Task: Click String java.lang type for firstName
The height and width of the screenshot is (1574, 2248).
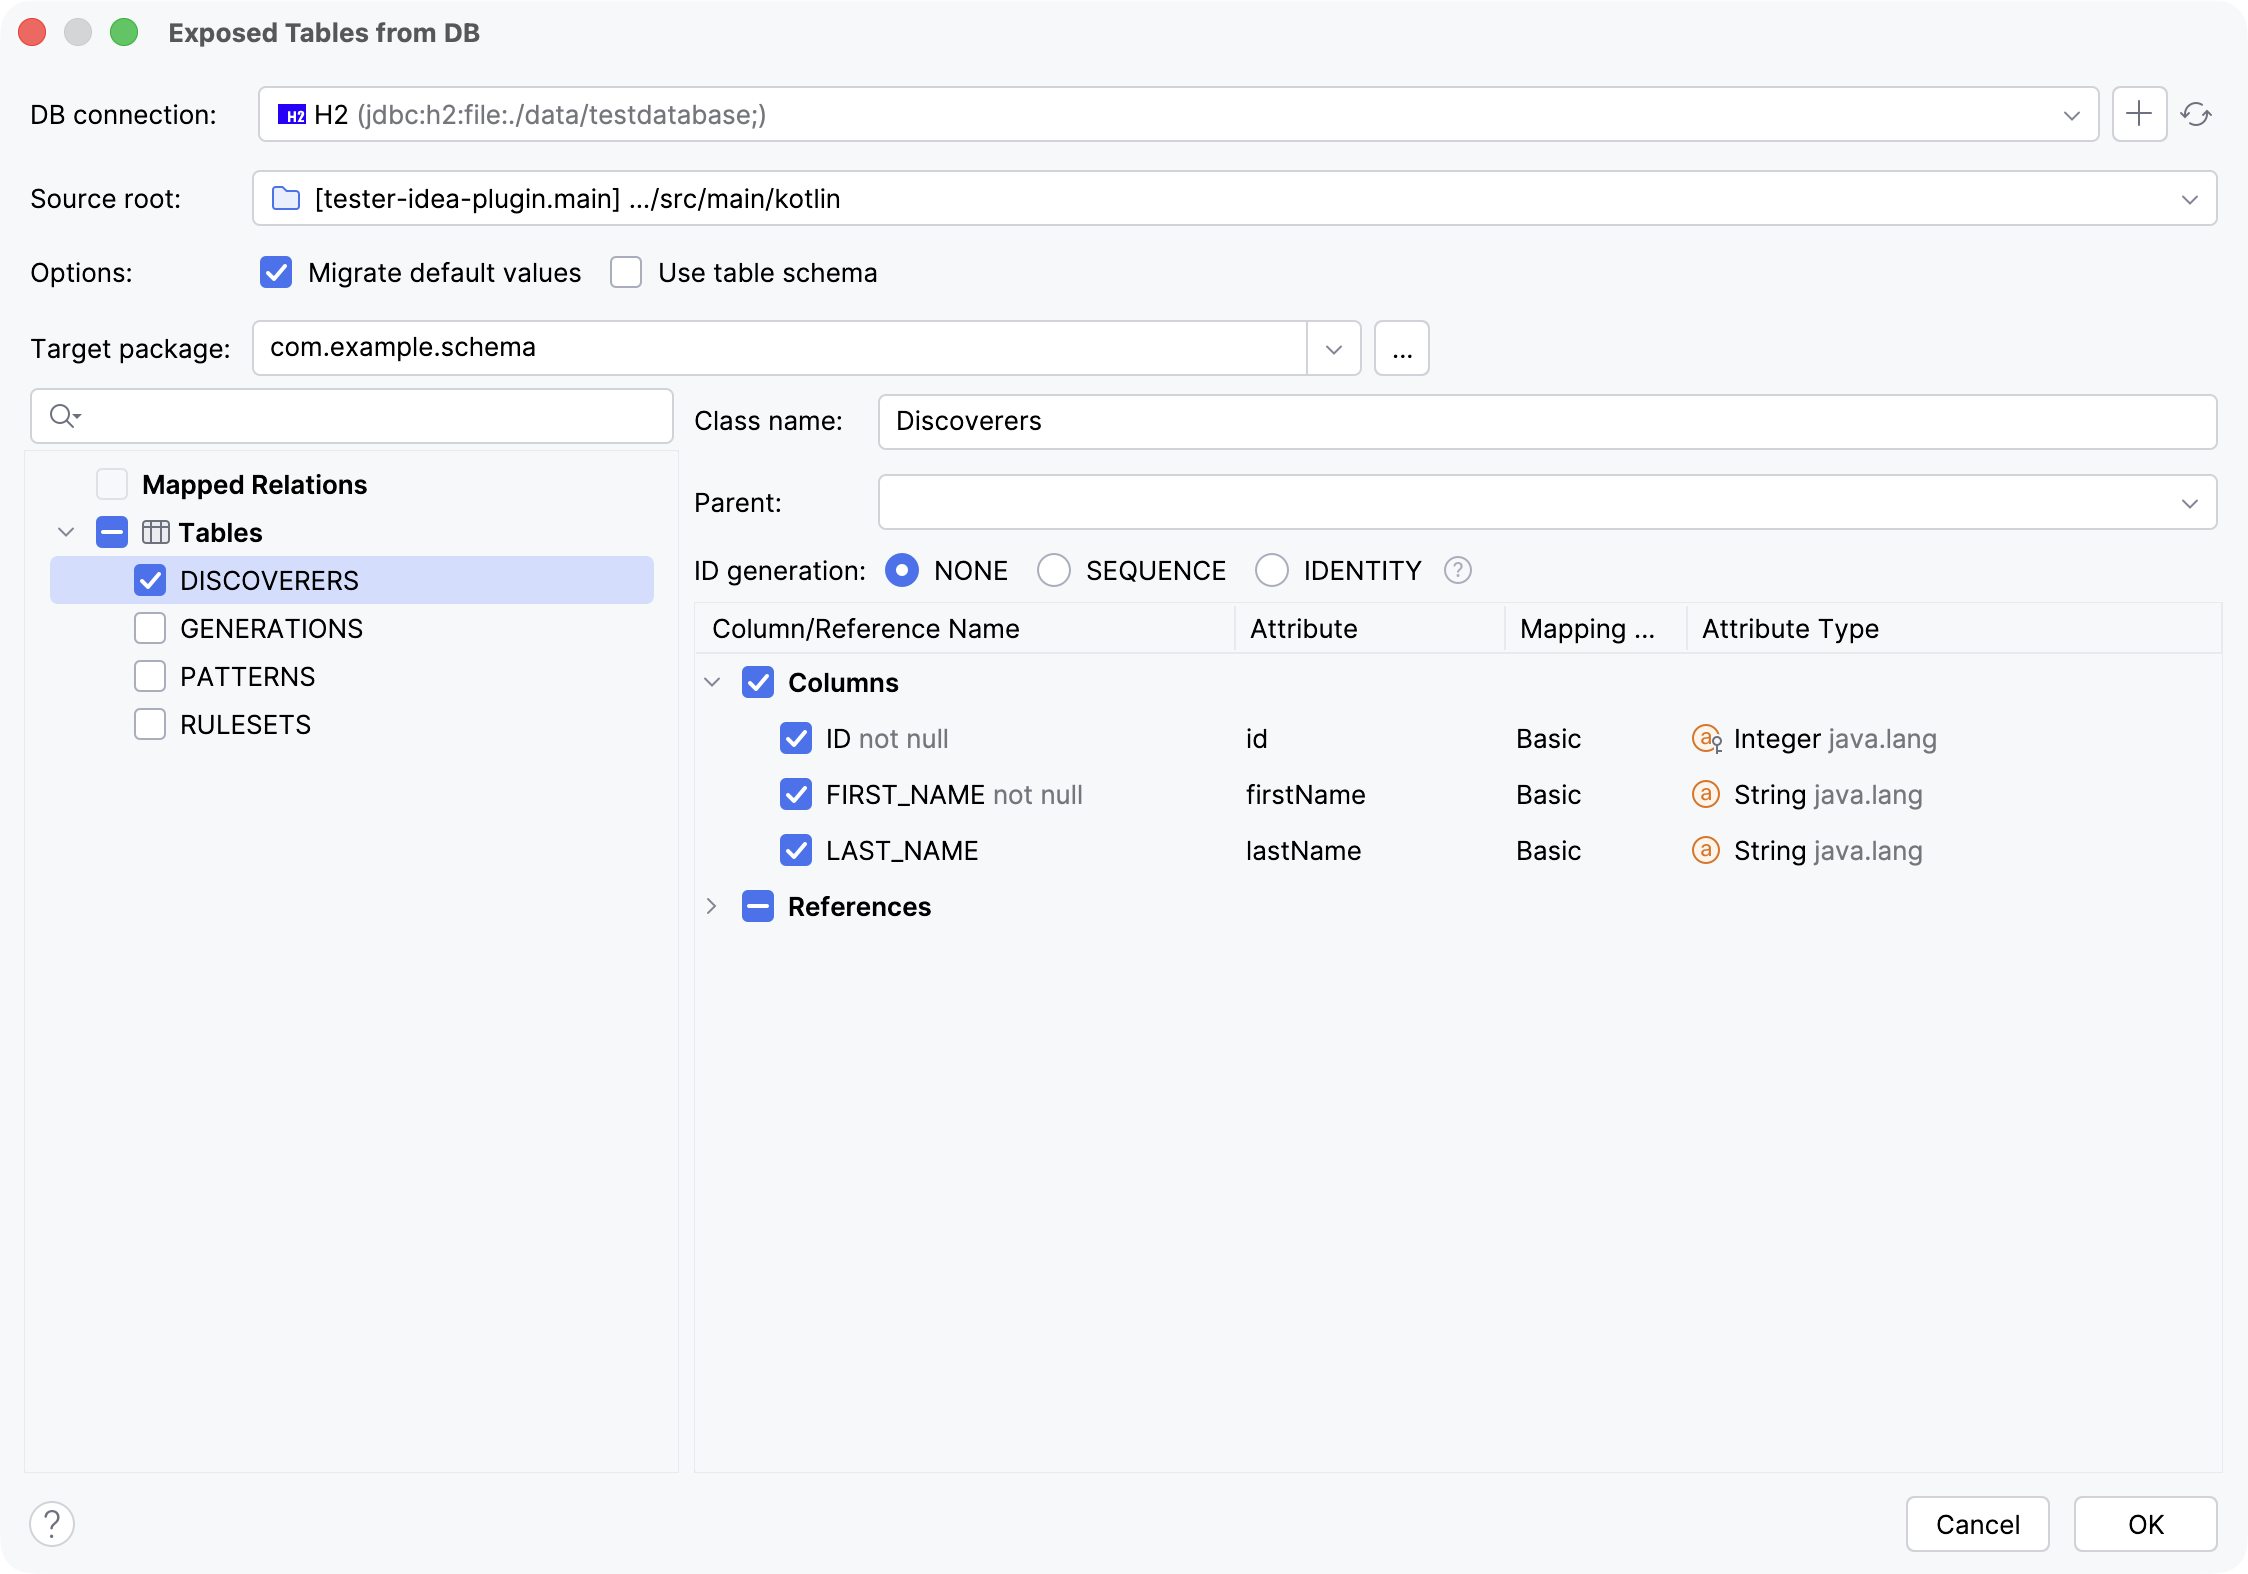Action: tap(1829, 794)
